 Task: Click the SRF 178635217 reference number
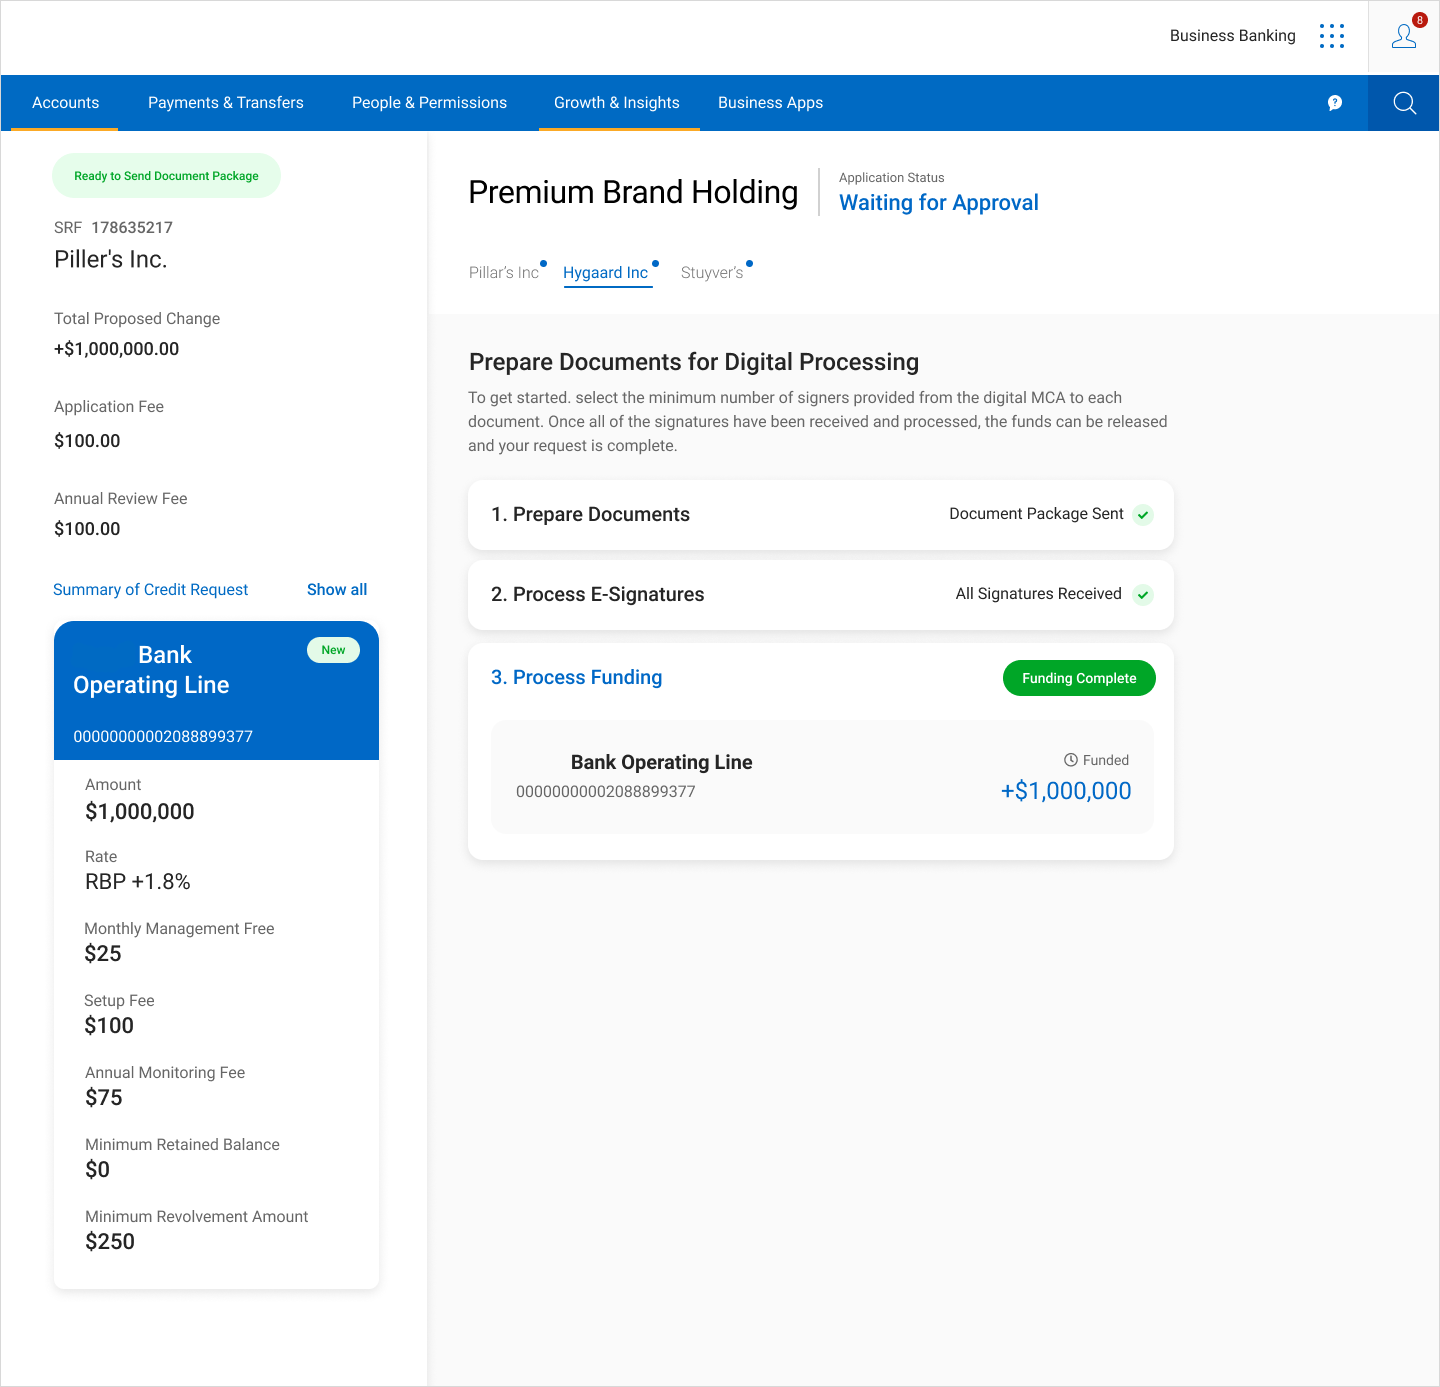(113, 228)
